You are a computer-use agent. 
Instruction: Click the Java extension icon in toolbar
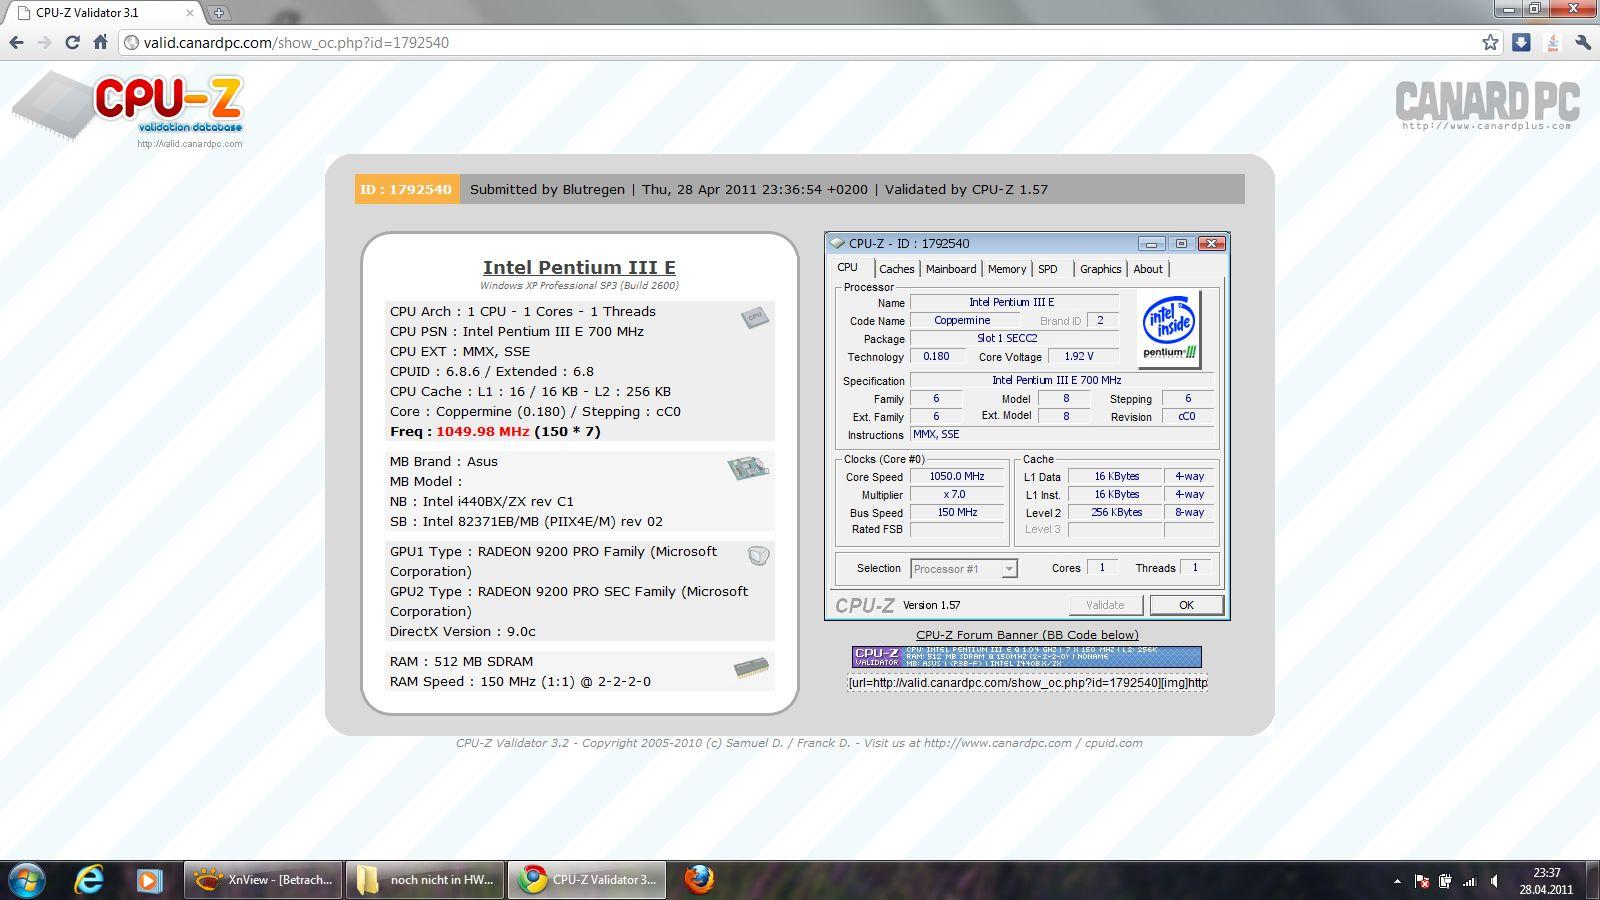point(1552,42)
